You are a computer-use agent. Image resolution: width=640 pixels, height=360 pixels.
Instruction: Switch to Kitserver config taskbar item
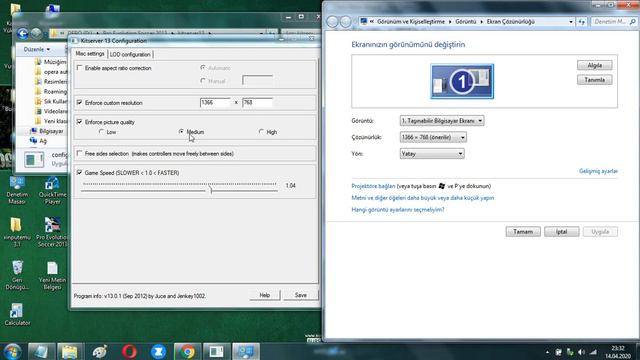point(216,351)
